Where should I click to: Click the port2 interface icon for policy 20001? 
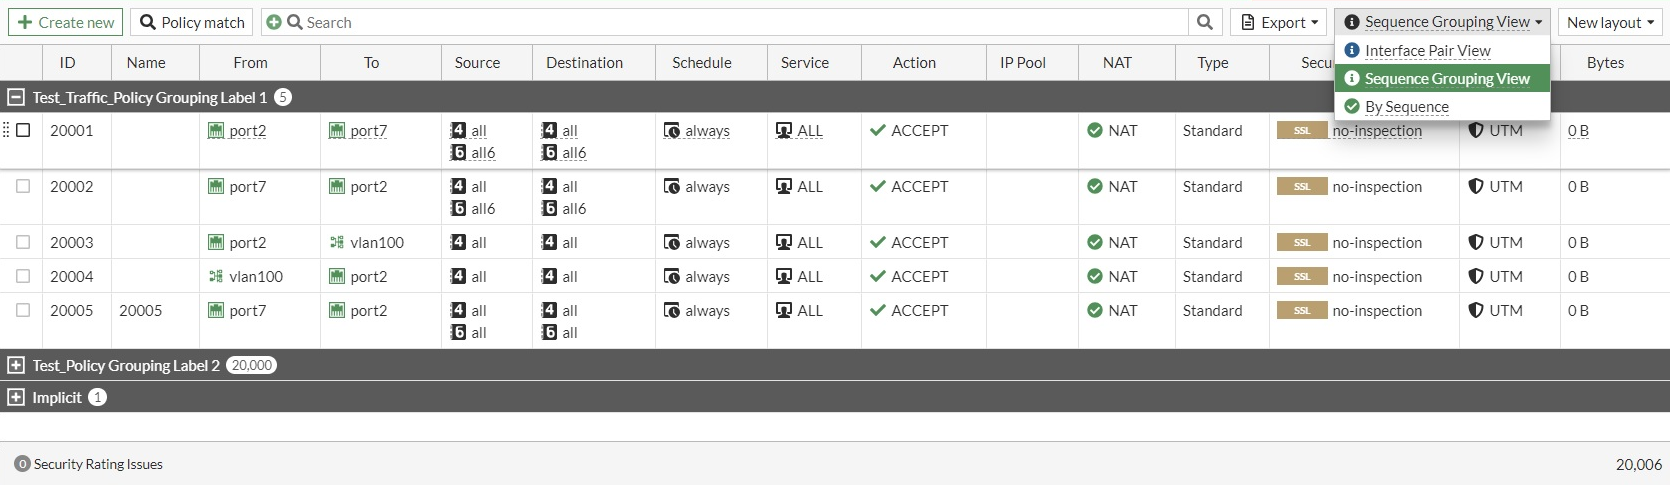click(x=216, y=131)
